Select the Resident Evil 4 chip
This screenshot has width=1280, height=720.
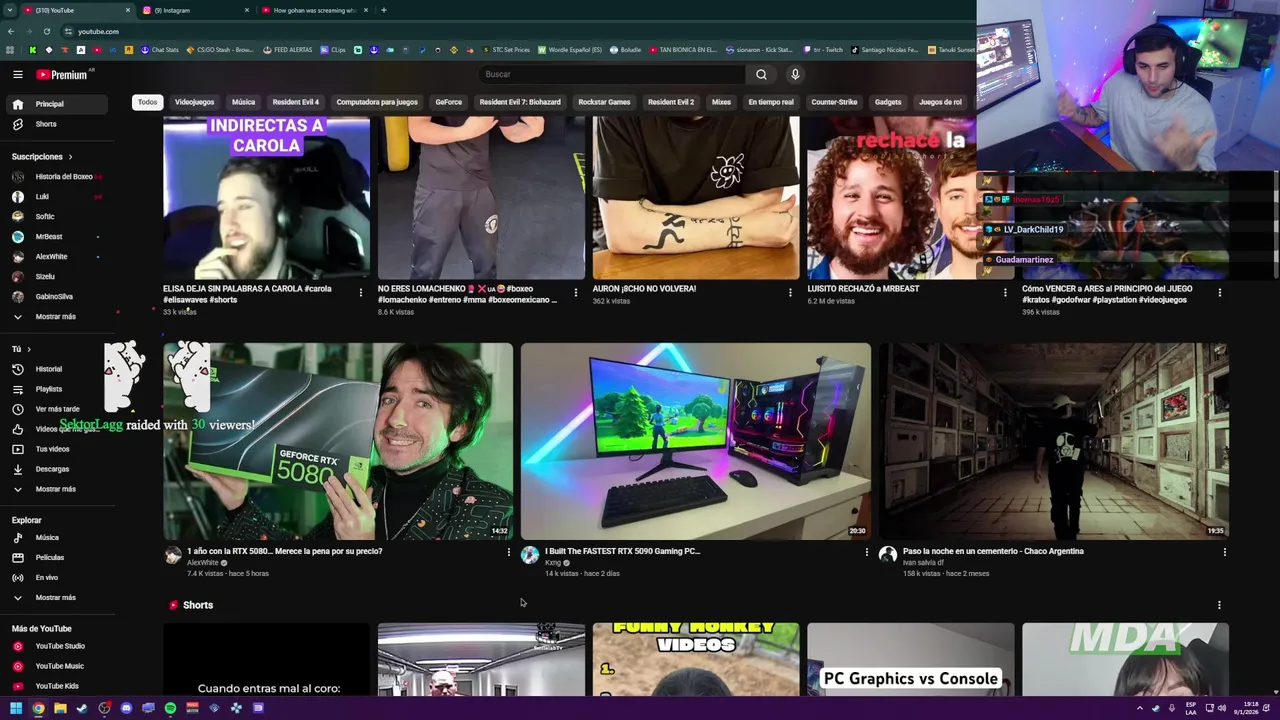(x=296, y=102)
